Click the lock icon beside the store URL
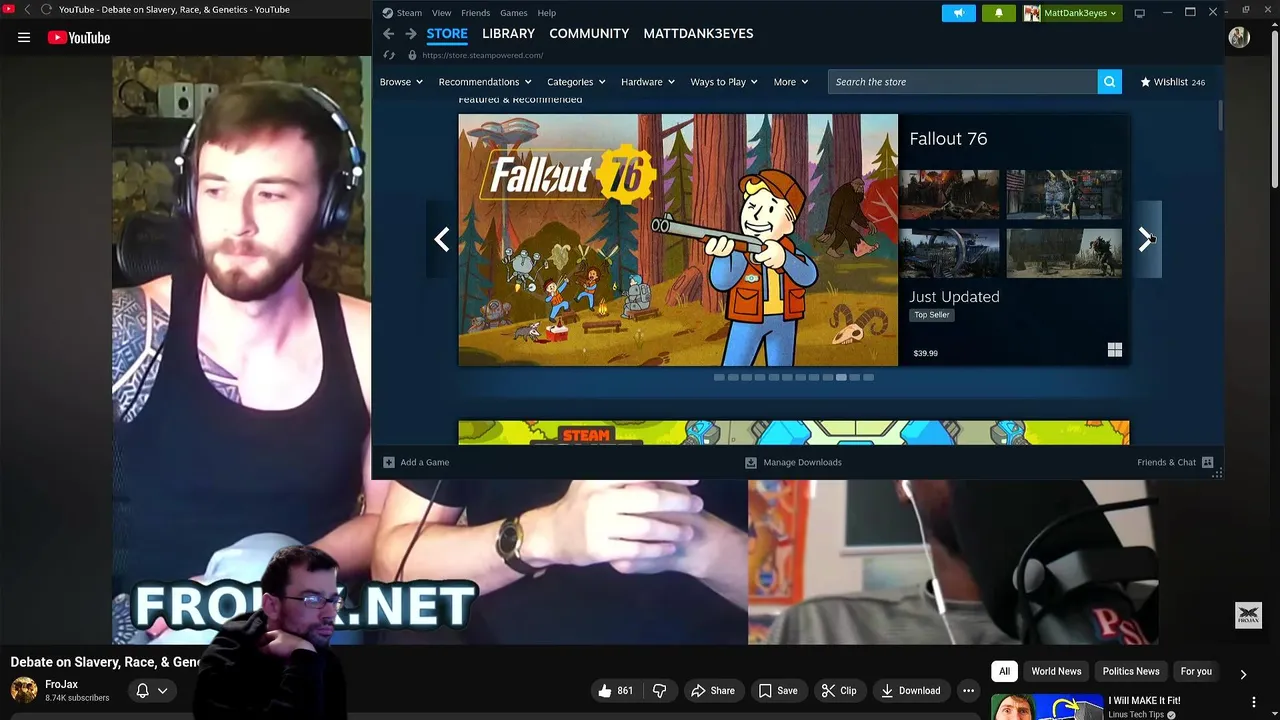 [x=412, y=55]
